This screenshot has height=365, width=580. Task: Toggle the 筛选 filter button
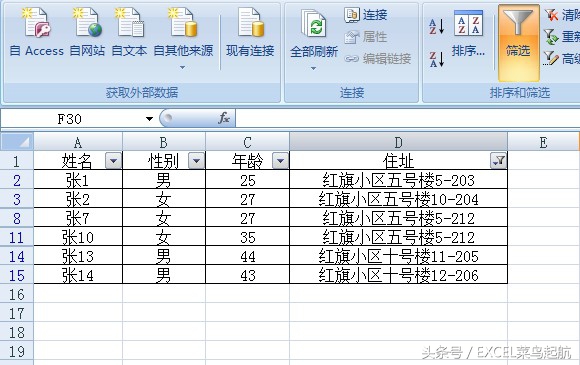pyautogui.click(x=519, y=42)
